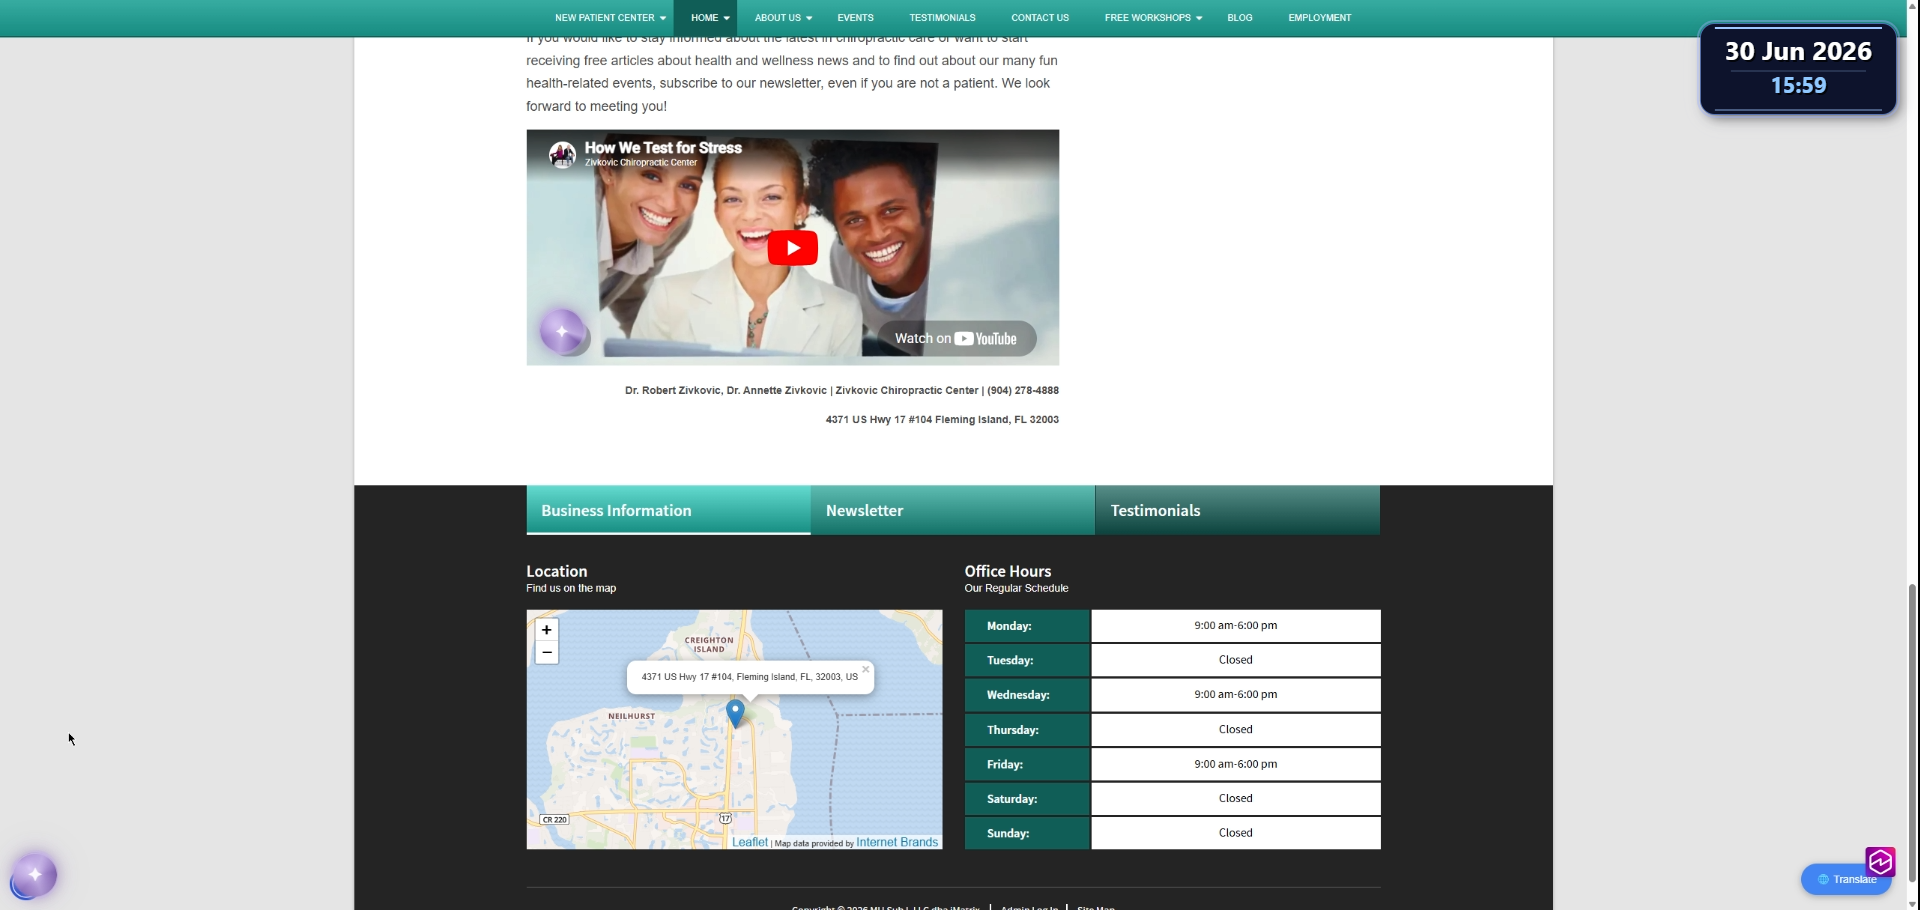This screenshot has width=1920, height=910.
Task: Switch to the Newsletter tab
Action: tap(953, 510)
